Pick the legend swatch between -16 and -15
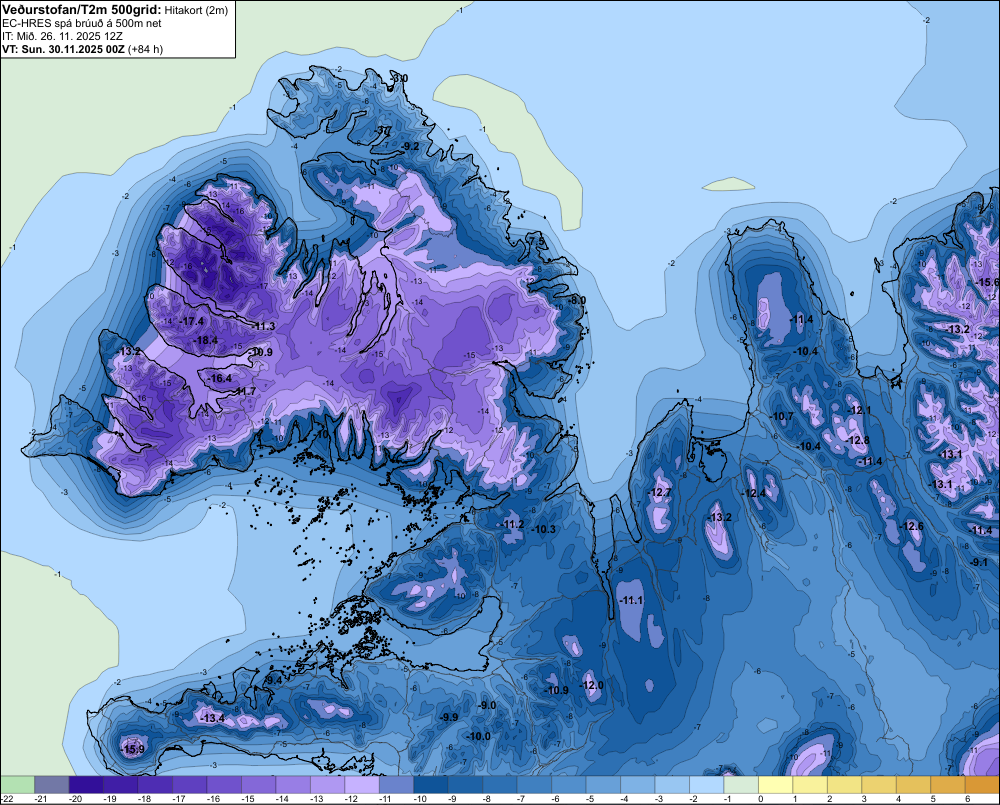The width and height of the screenshot is (1000, 805). tap(224, 784)
